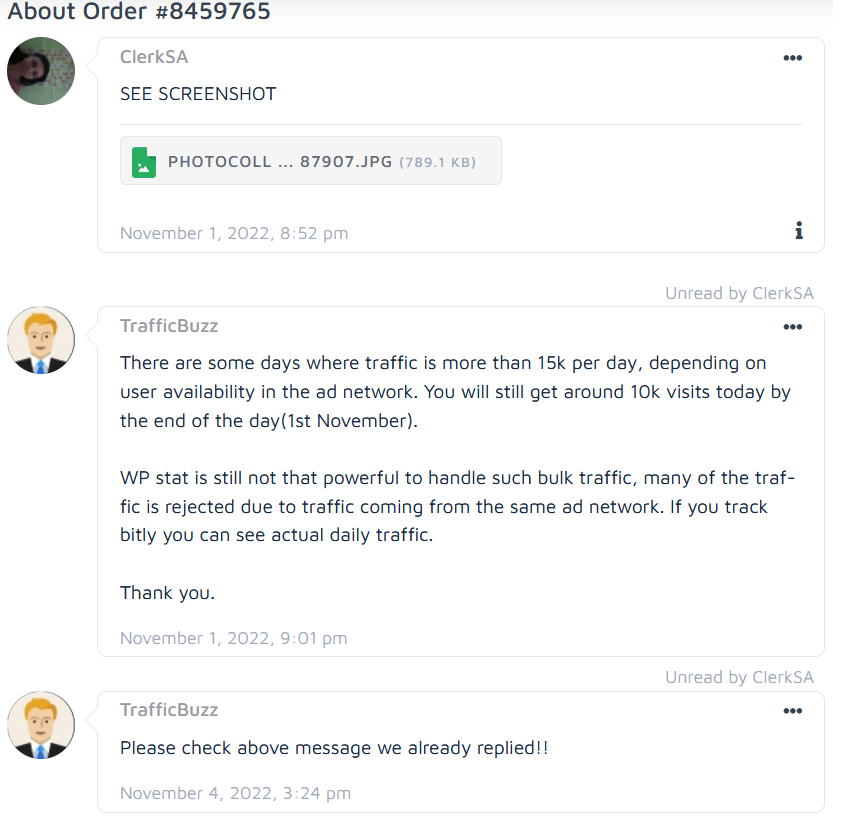Click the November 1, 2022, 9:01 pm timestamp
This screenshot has width=856, height=821.
pos(234,638)
